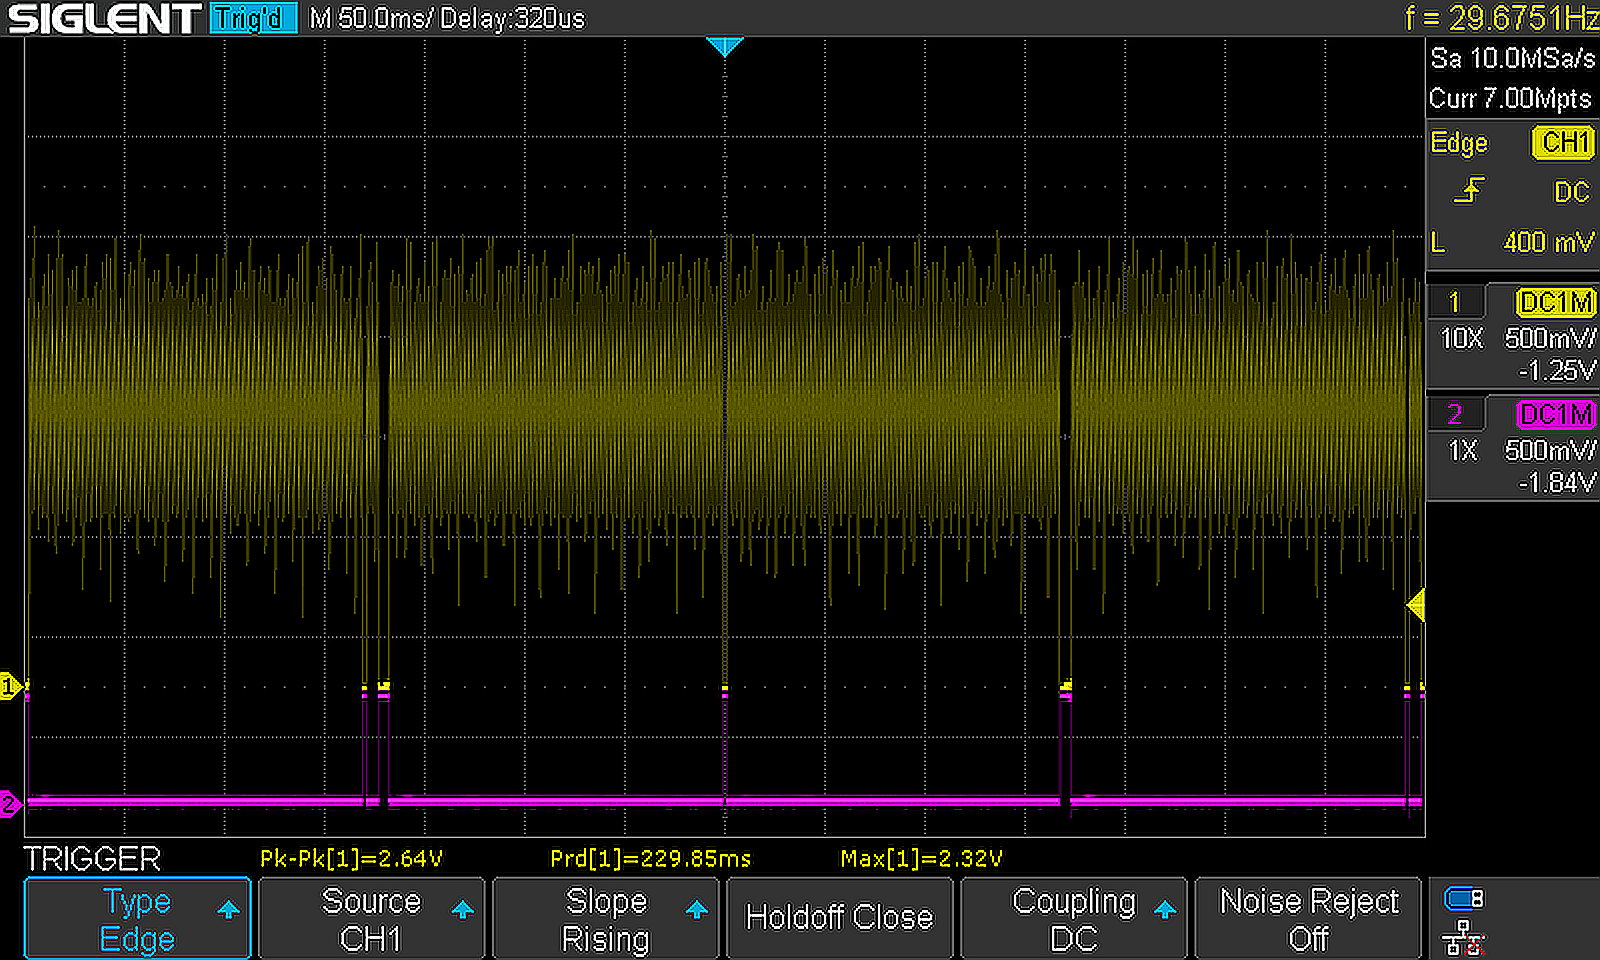Open the Coupling DC dropdown
1600x960 pixels.
(x=1074, y=919)
